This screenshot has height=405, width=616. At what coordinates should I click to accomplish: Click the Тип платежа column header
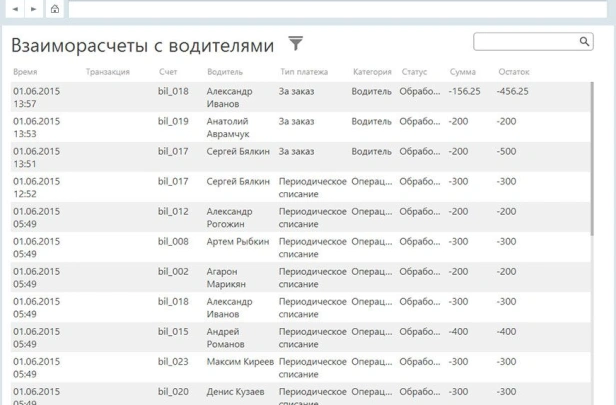point(304,72)
